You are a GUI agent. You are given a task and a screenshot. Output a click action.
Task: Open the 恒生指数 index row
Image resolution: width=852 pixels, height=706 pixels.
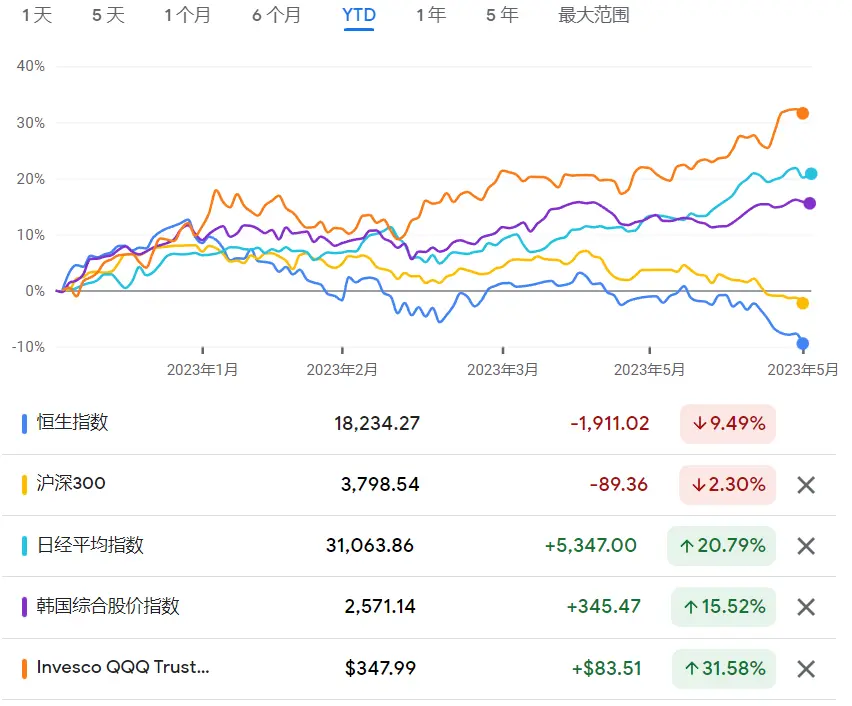tap(418, 423)
